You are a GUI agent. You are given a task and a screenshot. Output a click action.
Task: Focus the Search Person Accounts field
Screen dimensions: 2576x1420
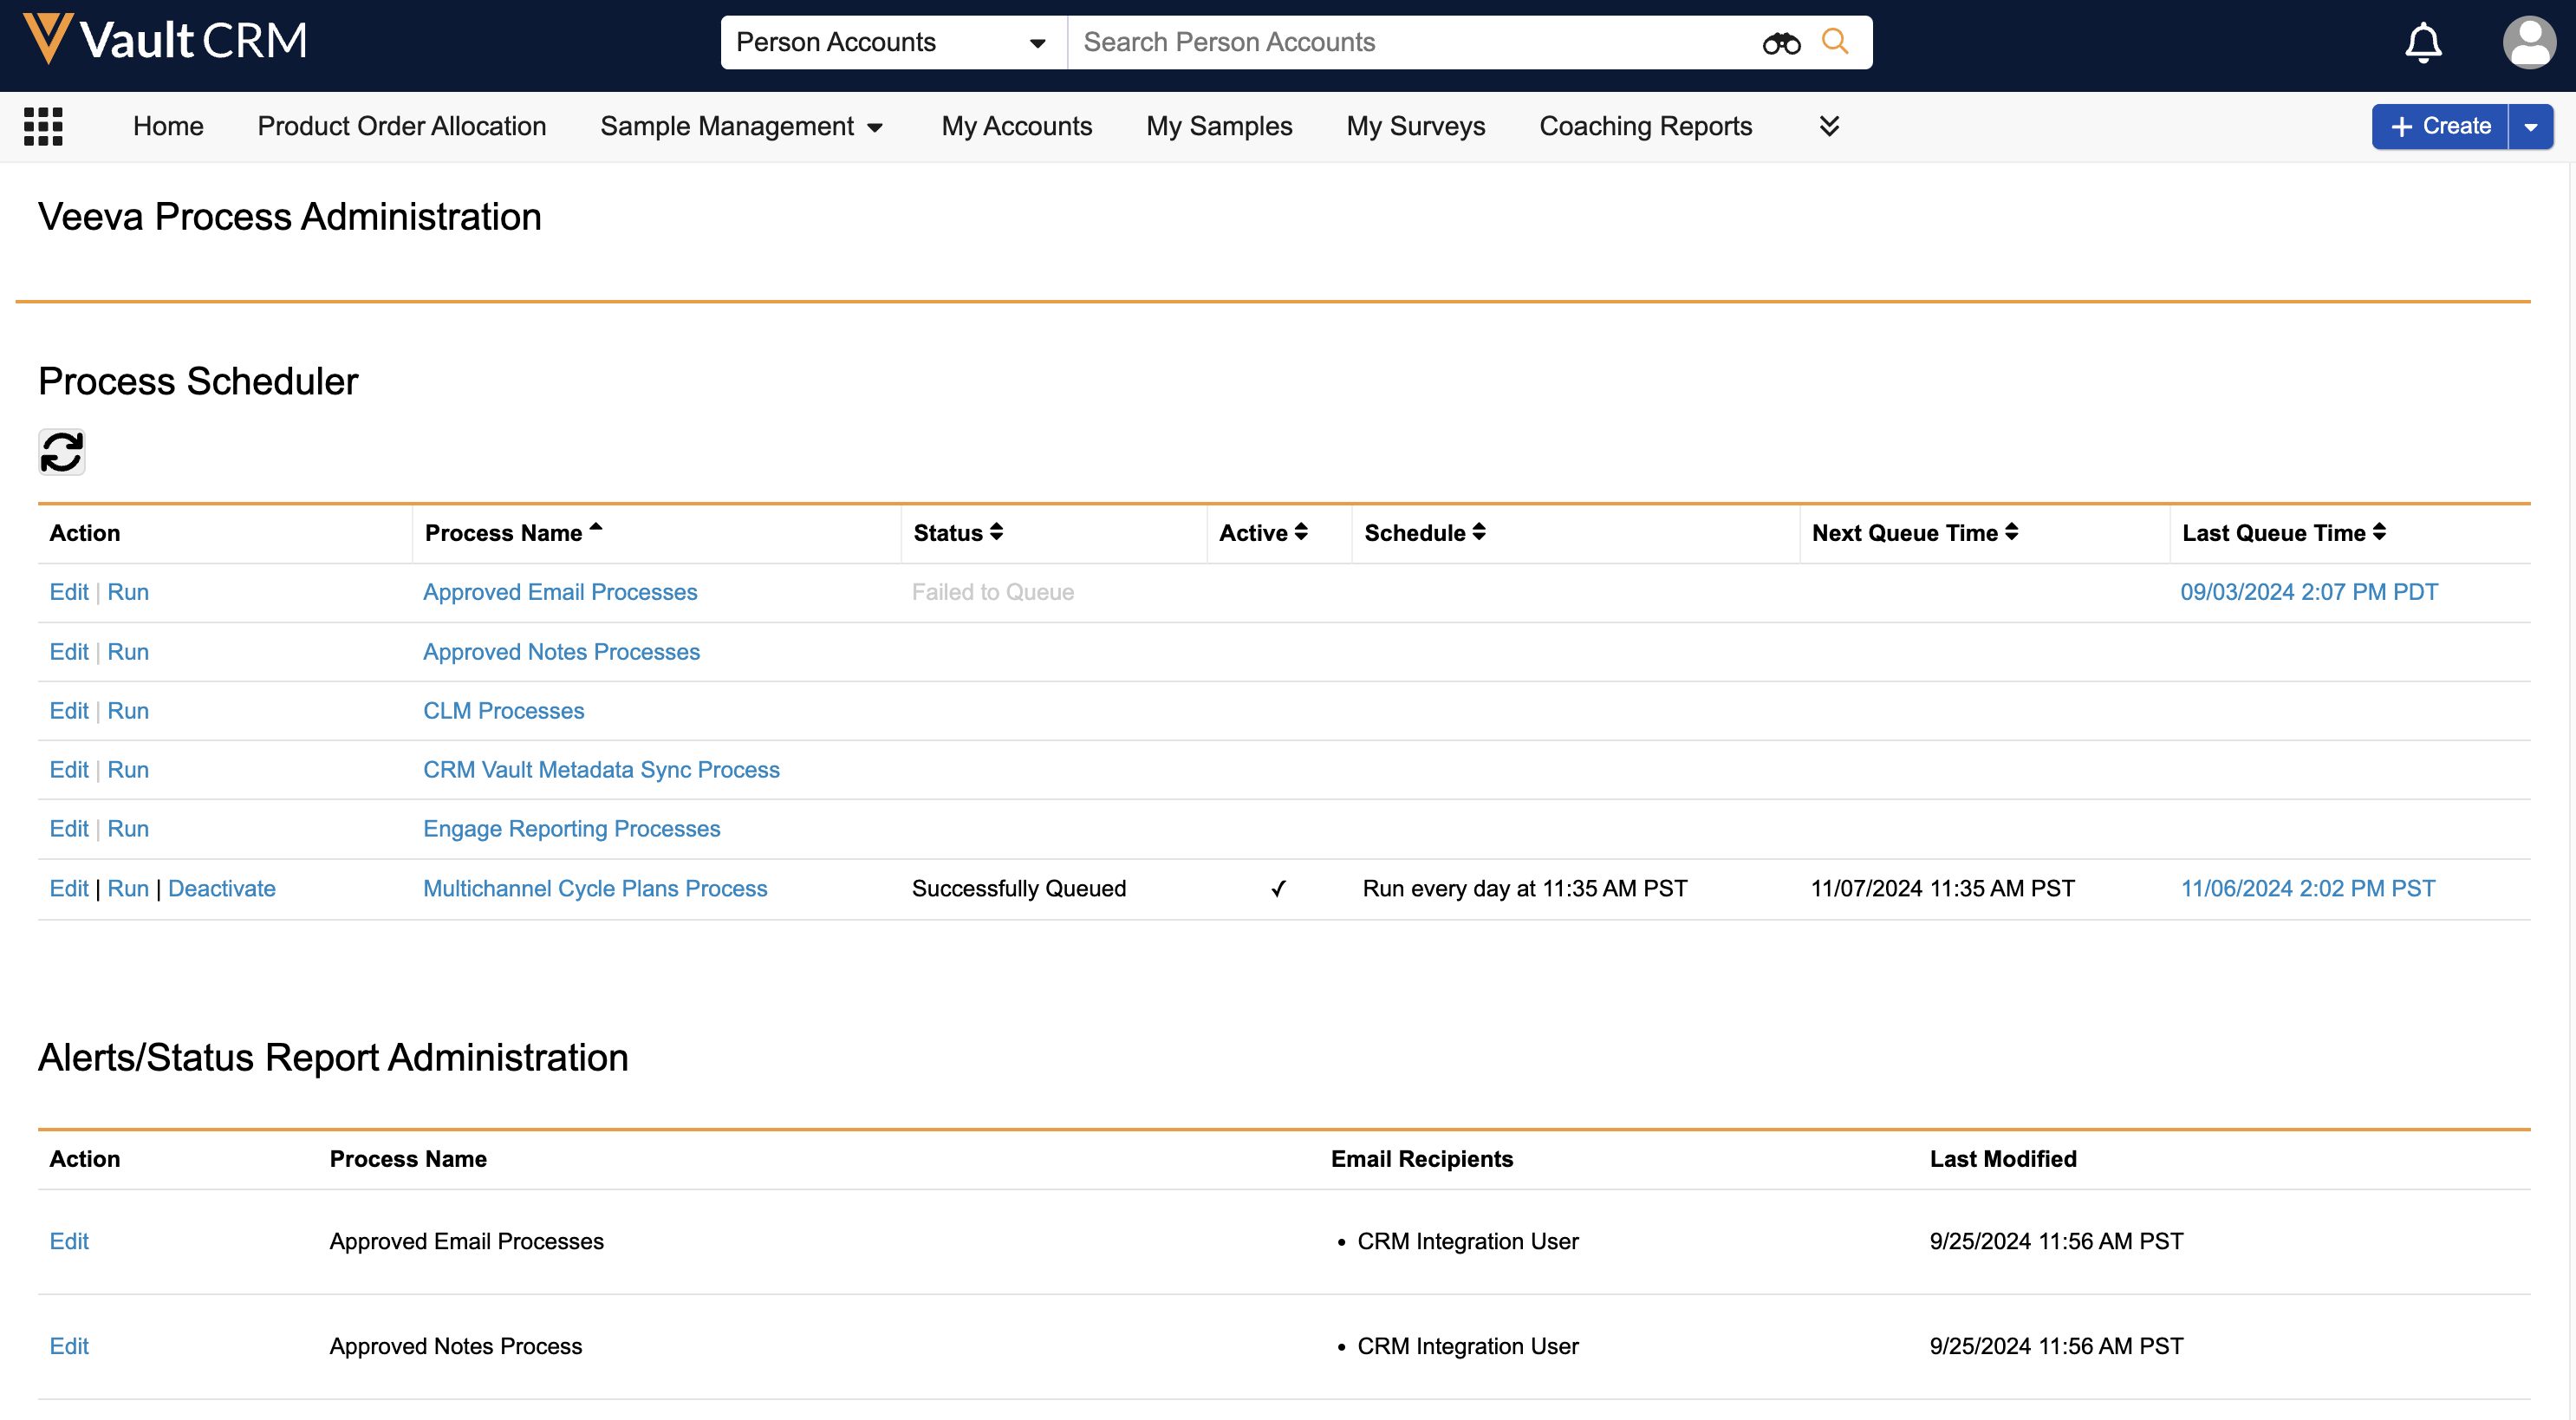coord(1410,42)
